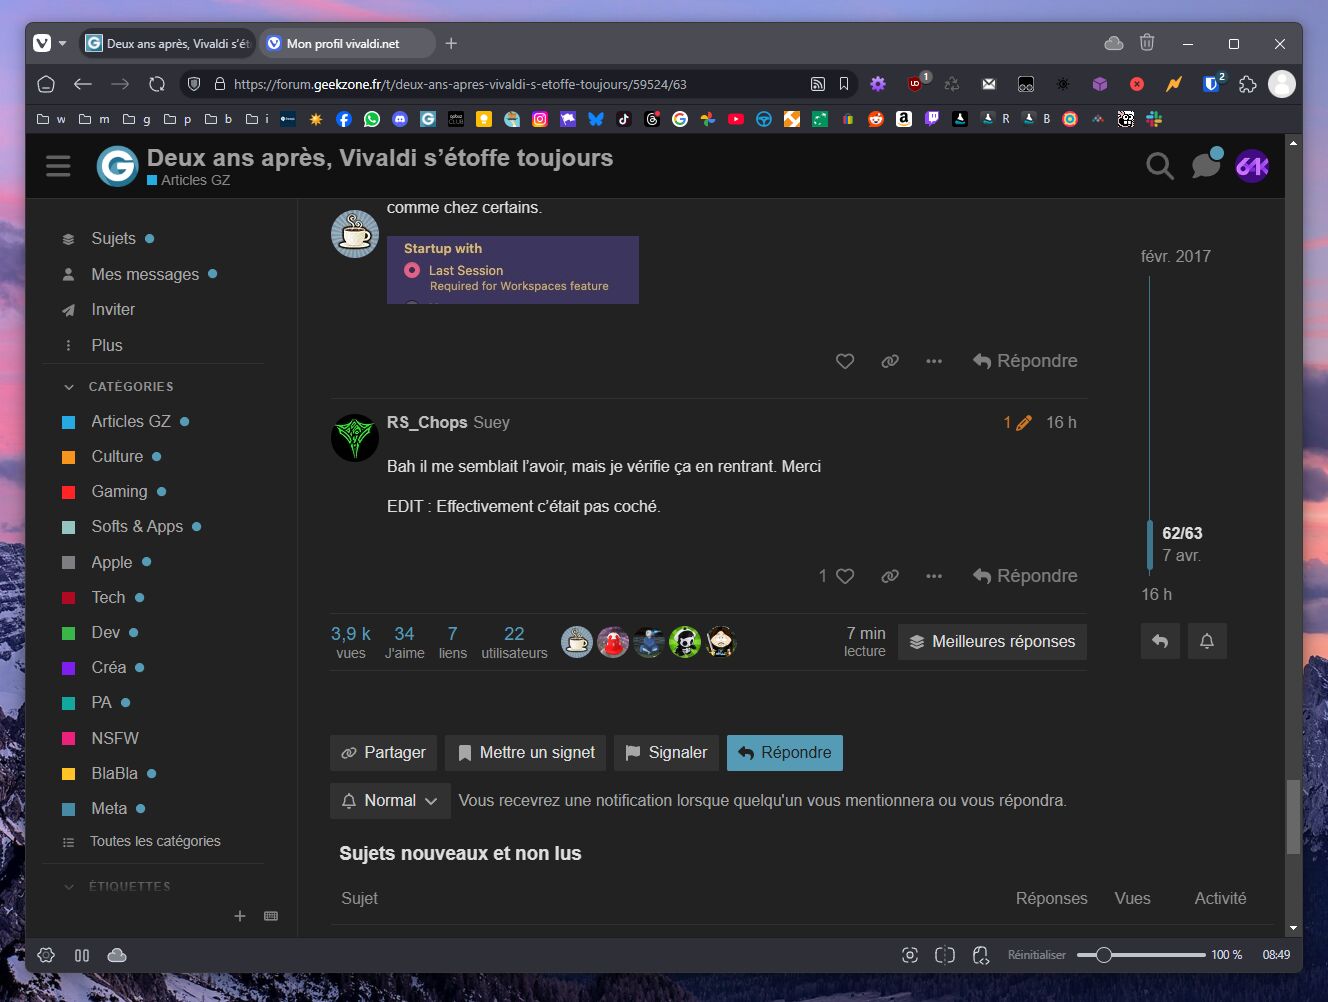Reload the page in Vivaldi
Screen dimensions: 1328x1002
click(157, 84)
